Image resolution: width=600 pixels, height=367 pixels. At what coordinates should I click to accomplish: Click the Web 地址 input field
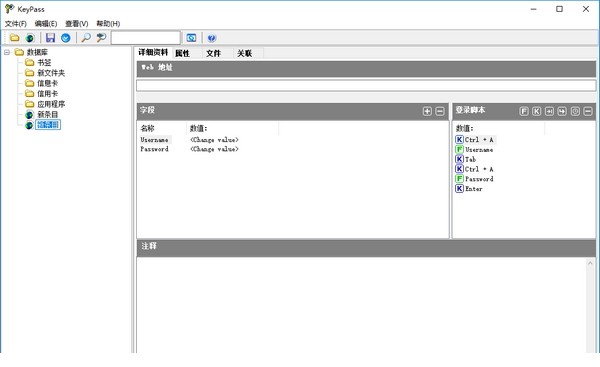coord(366,85)
